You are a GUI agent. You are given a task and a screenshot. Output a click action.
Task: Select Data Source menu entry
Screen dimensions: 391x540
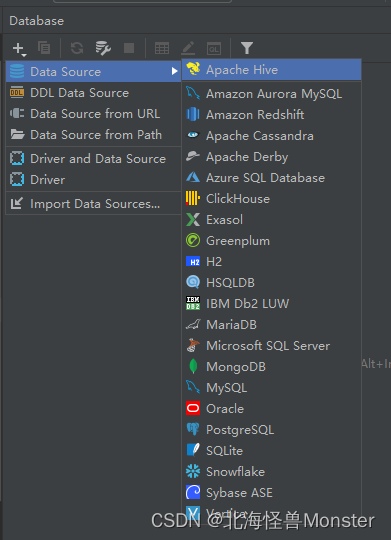[93, 72]
